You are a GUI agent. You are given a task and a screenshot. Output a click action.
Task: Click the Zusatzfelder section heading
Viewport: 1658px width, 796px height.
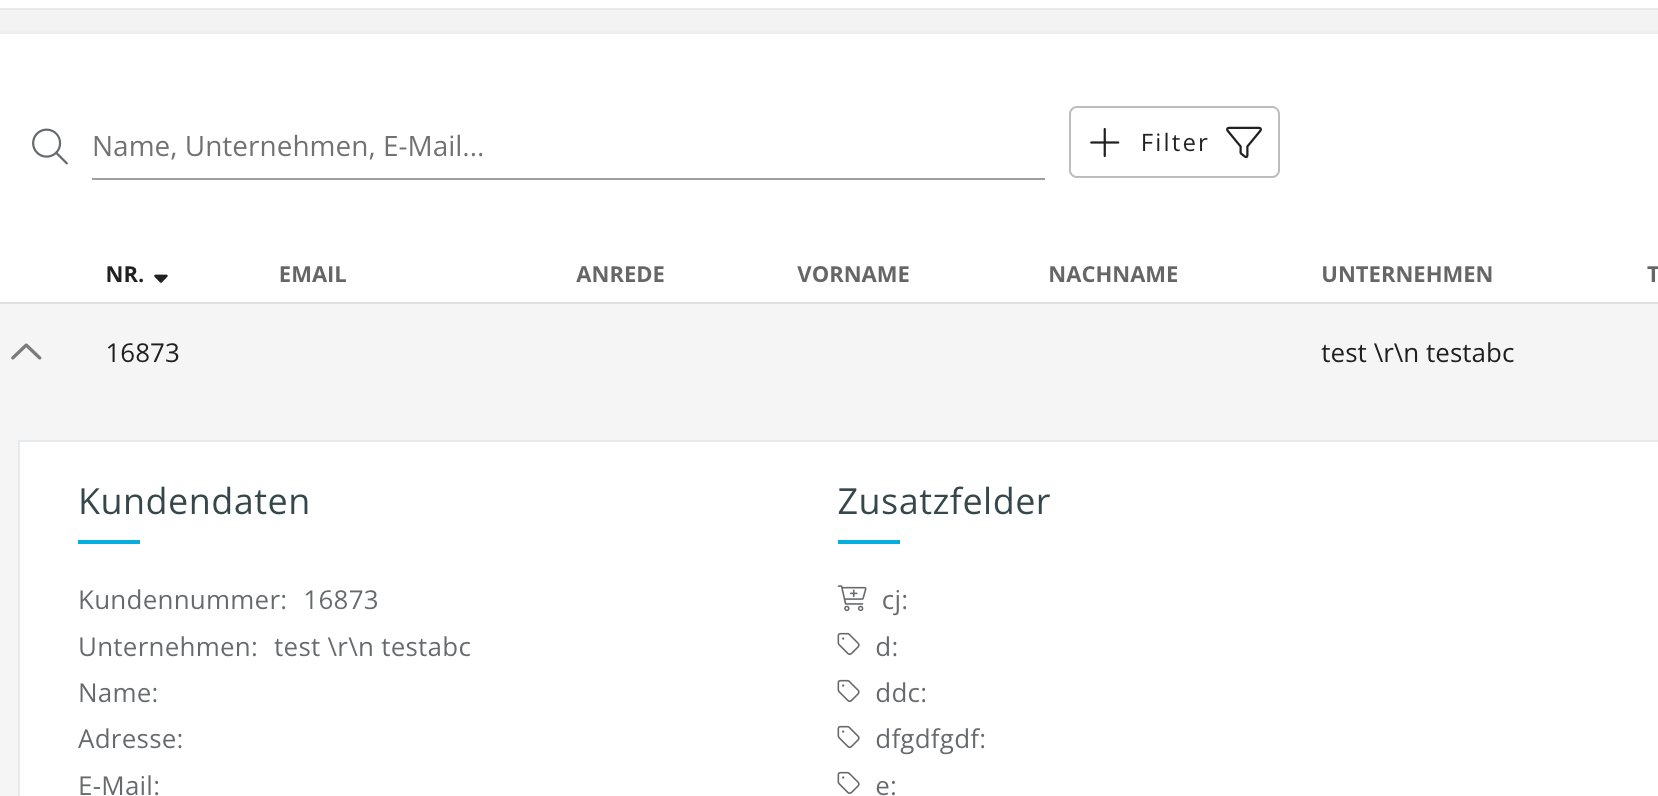[x=943, y=501]
